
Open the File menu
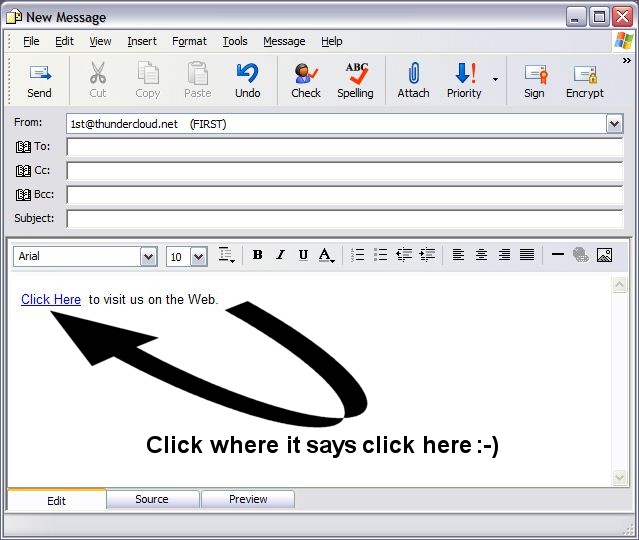[31, 41]
